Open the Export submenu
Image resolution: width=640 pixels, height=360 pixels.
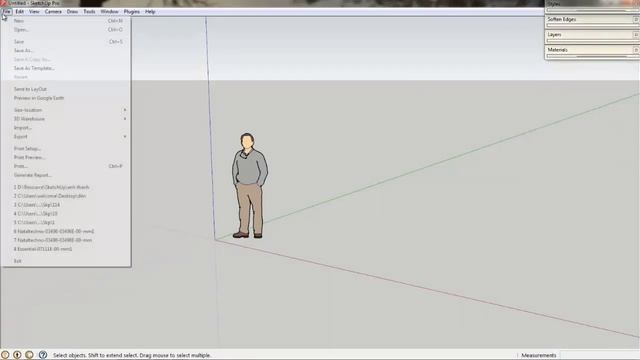click(66, 137)
